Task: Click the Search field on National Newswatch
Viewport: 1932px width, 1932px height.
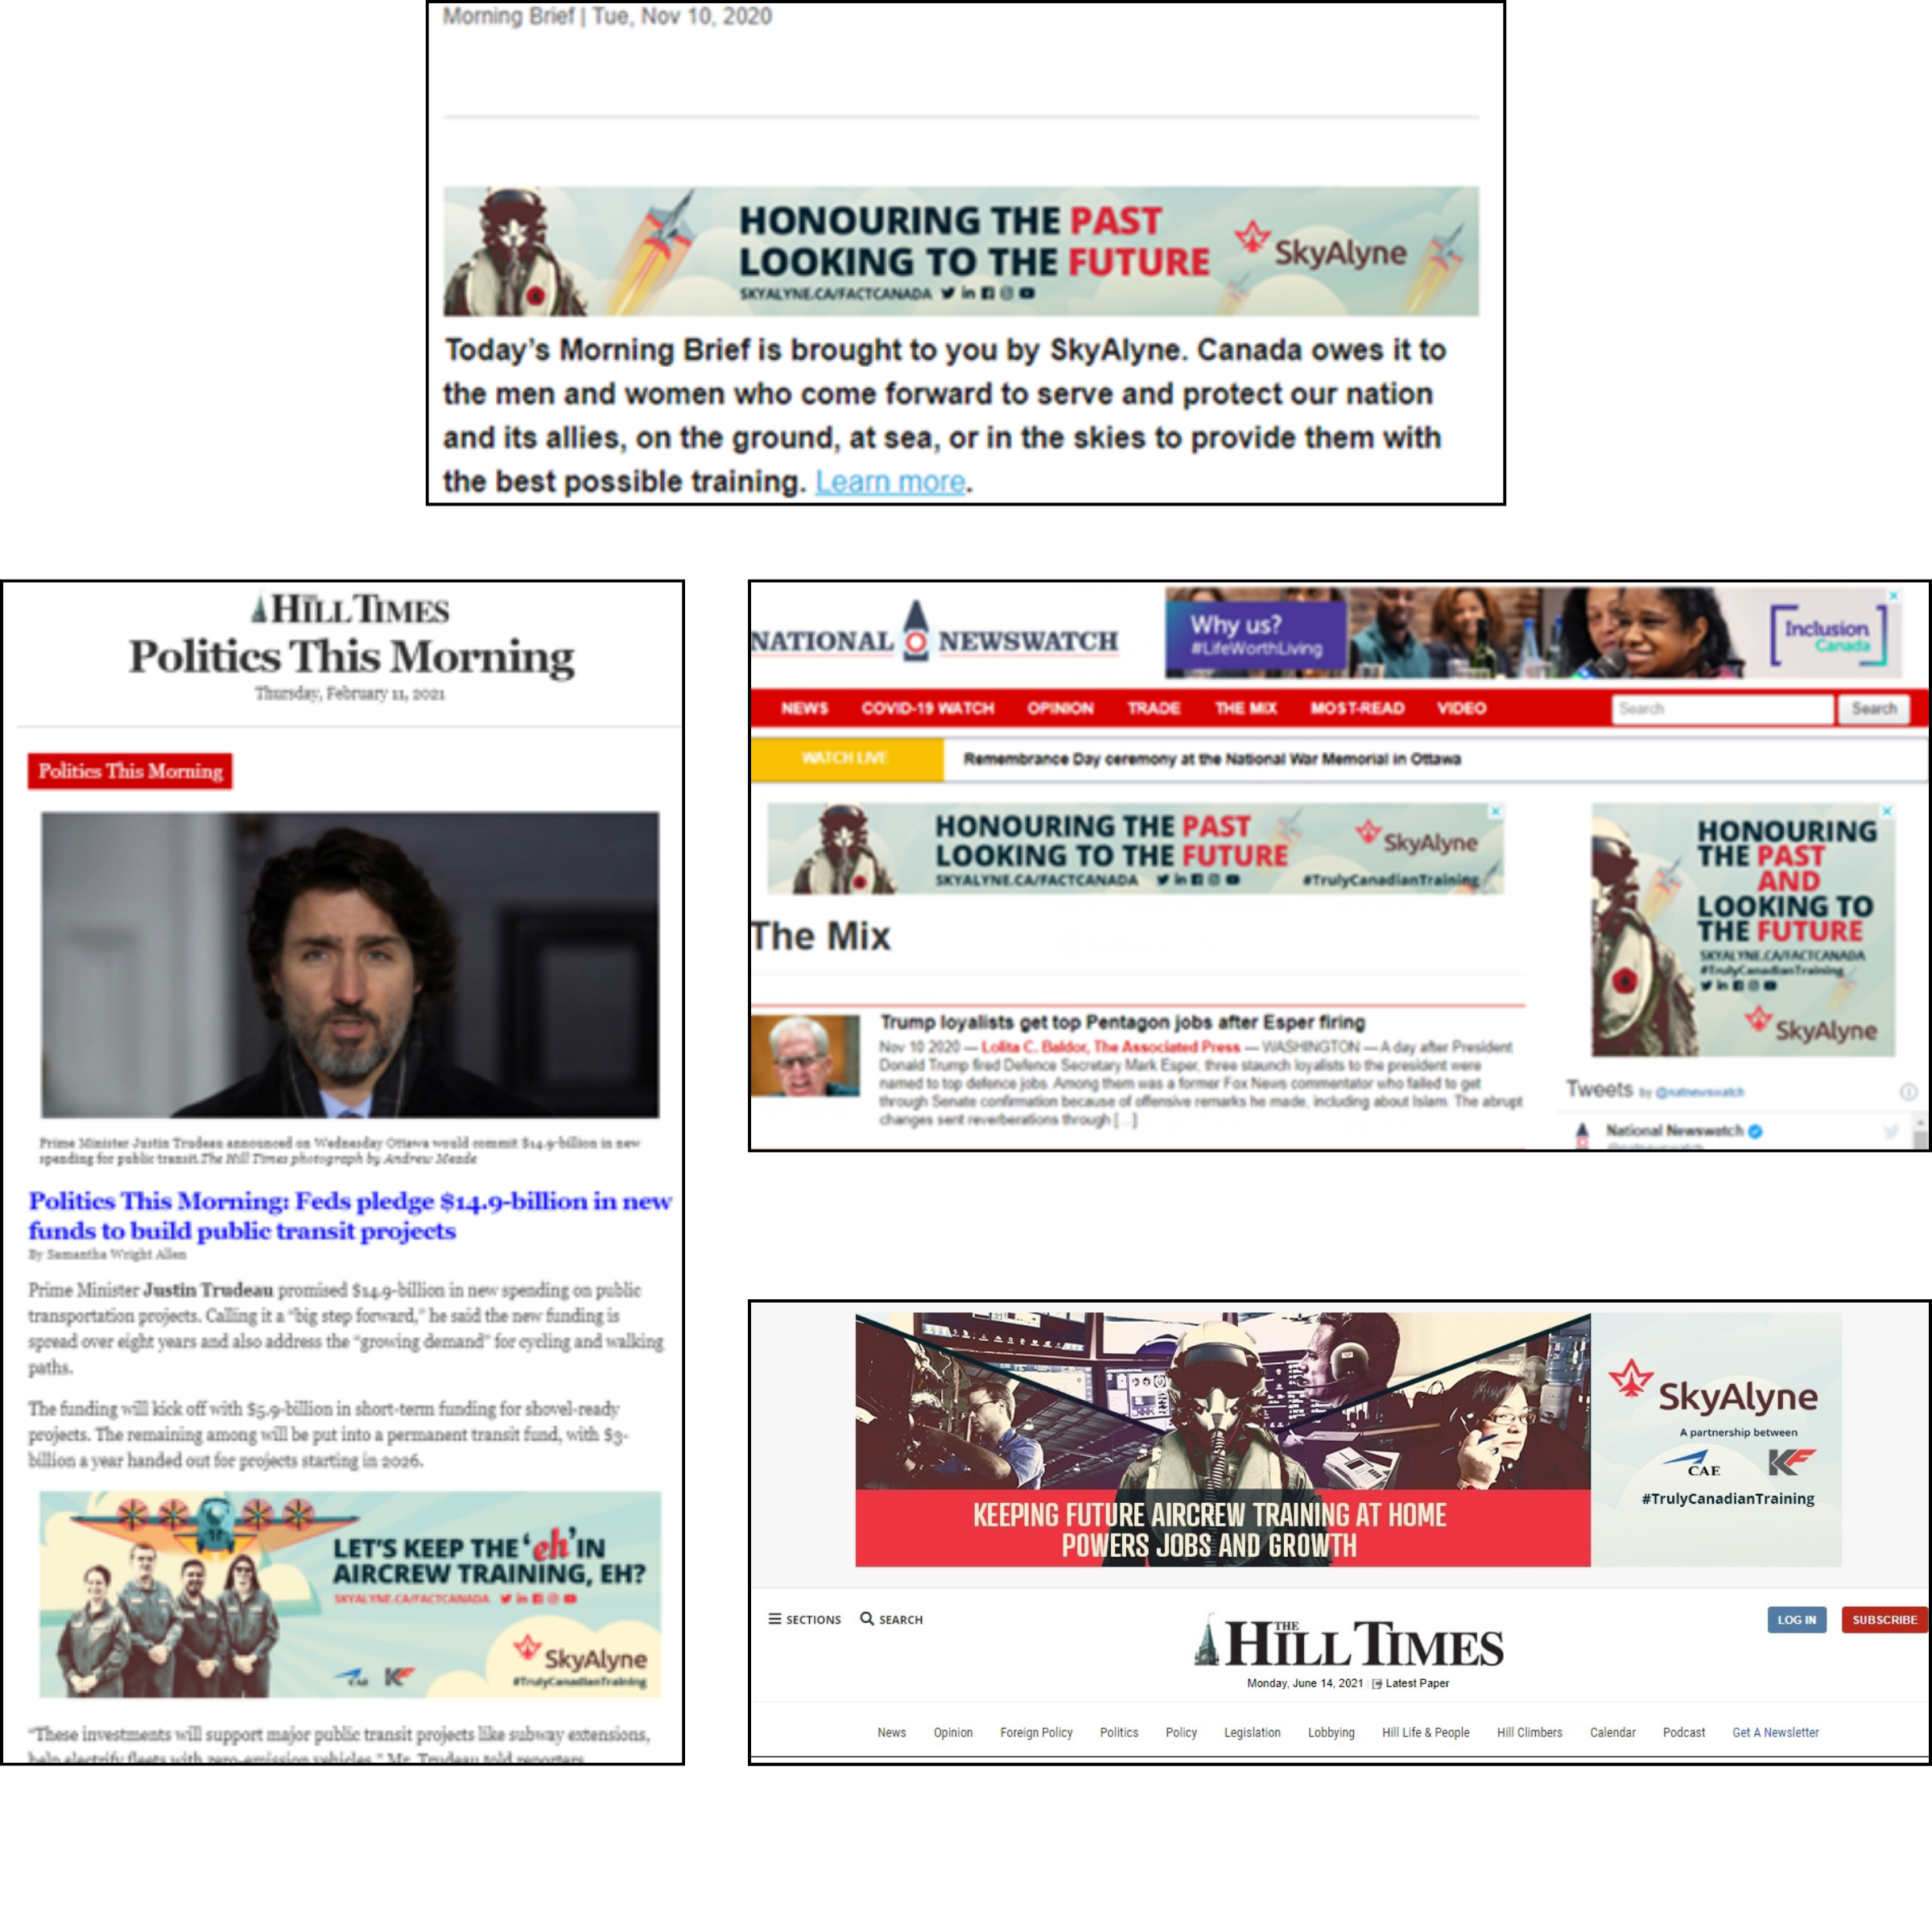Action: click(x=1722, y=709)
